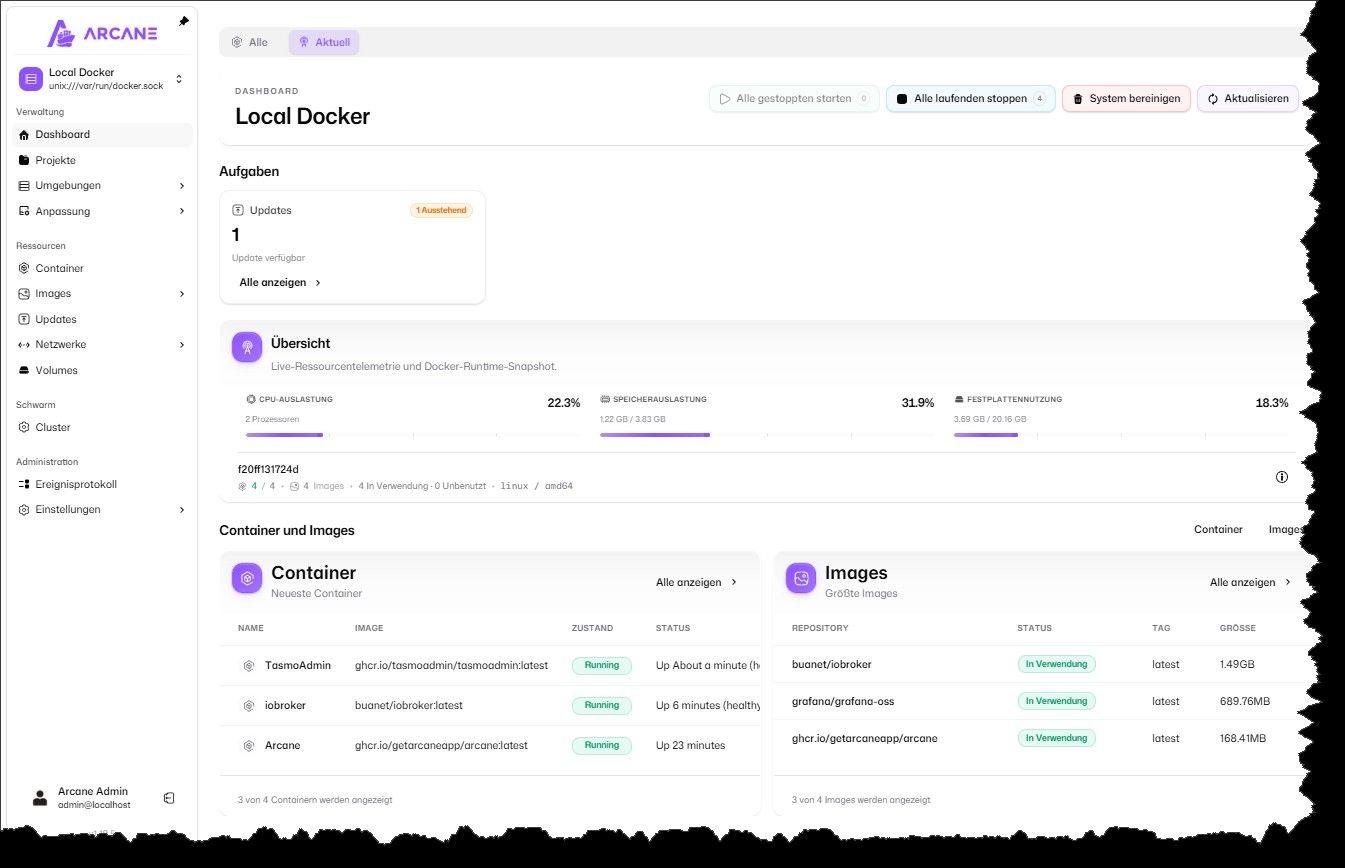Click the Speicherauslastung progress bar
Screen dimensions: 1345x868
tap(767, 435)
